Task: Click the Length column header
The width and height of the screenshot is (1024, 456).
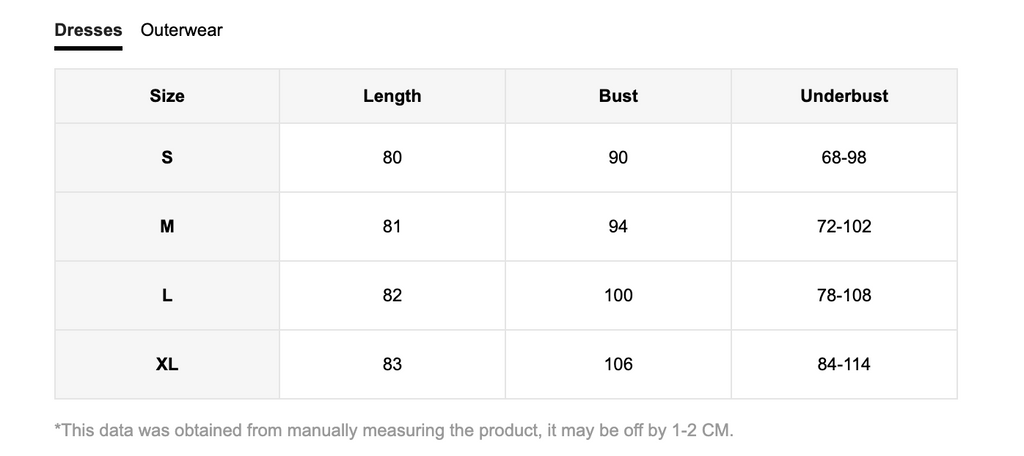Action: click(x=392, y=96)
